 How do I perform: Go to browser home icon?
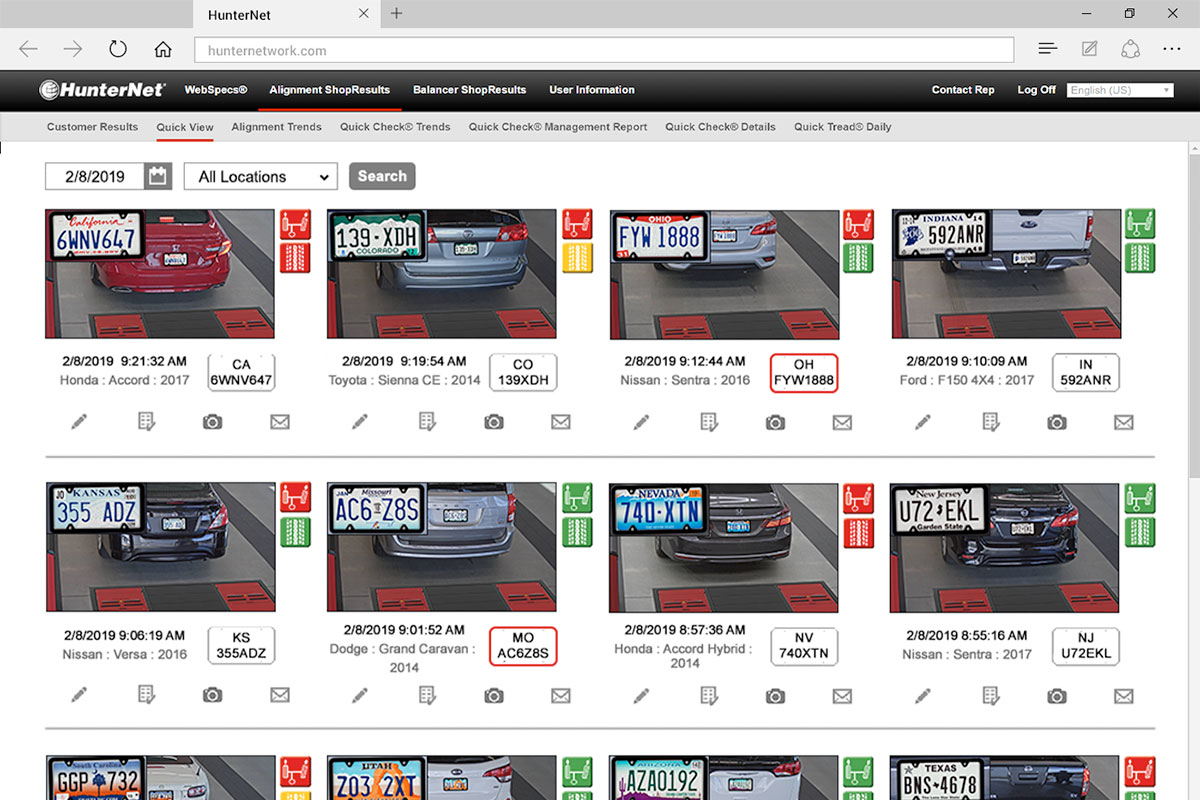pyautogui.click(x=163, y=49)
